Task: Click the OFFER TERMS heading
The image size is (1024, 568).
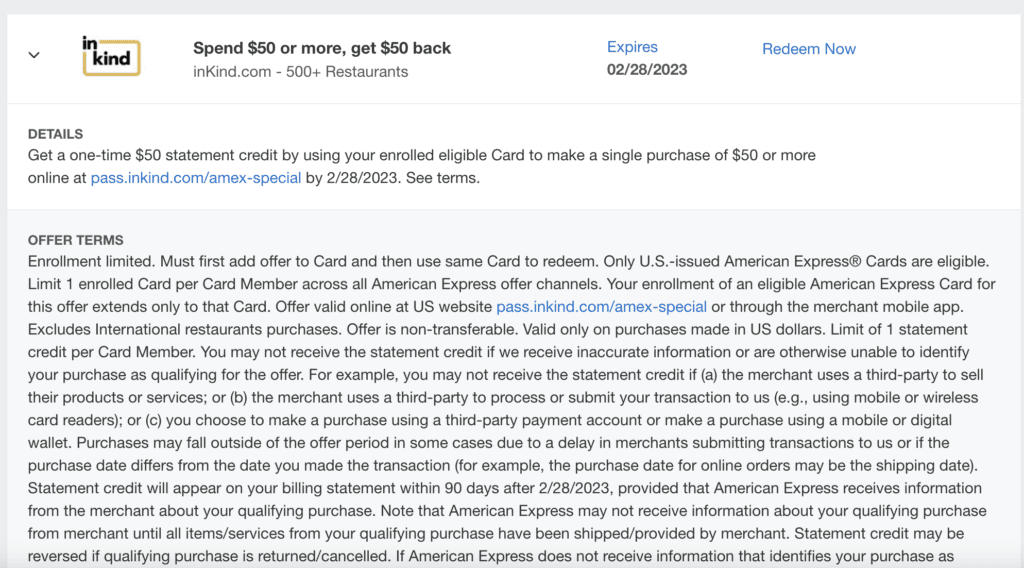Action: pos(76,240)
